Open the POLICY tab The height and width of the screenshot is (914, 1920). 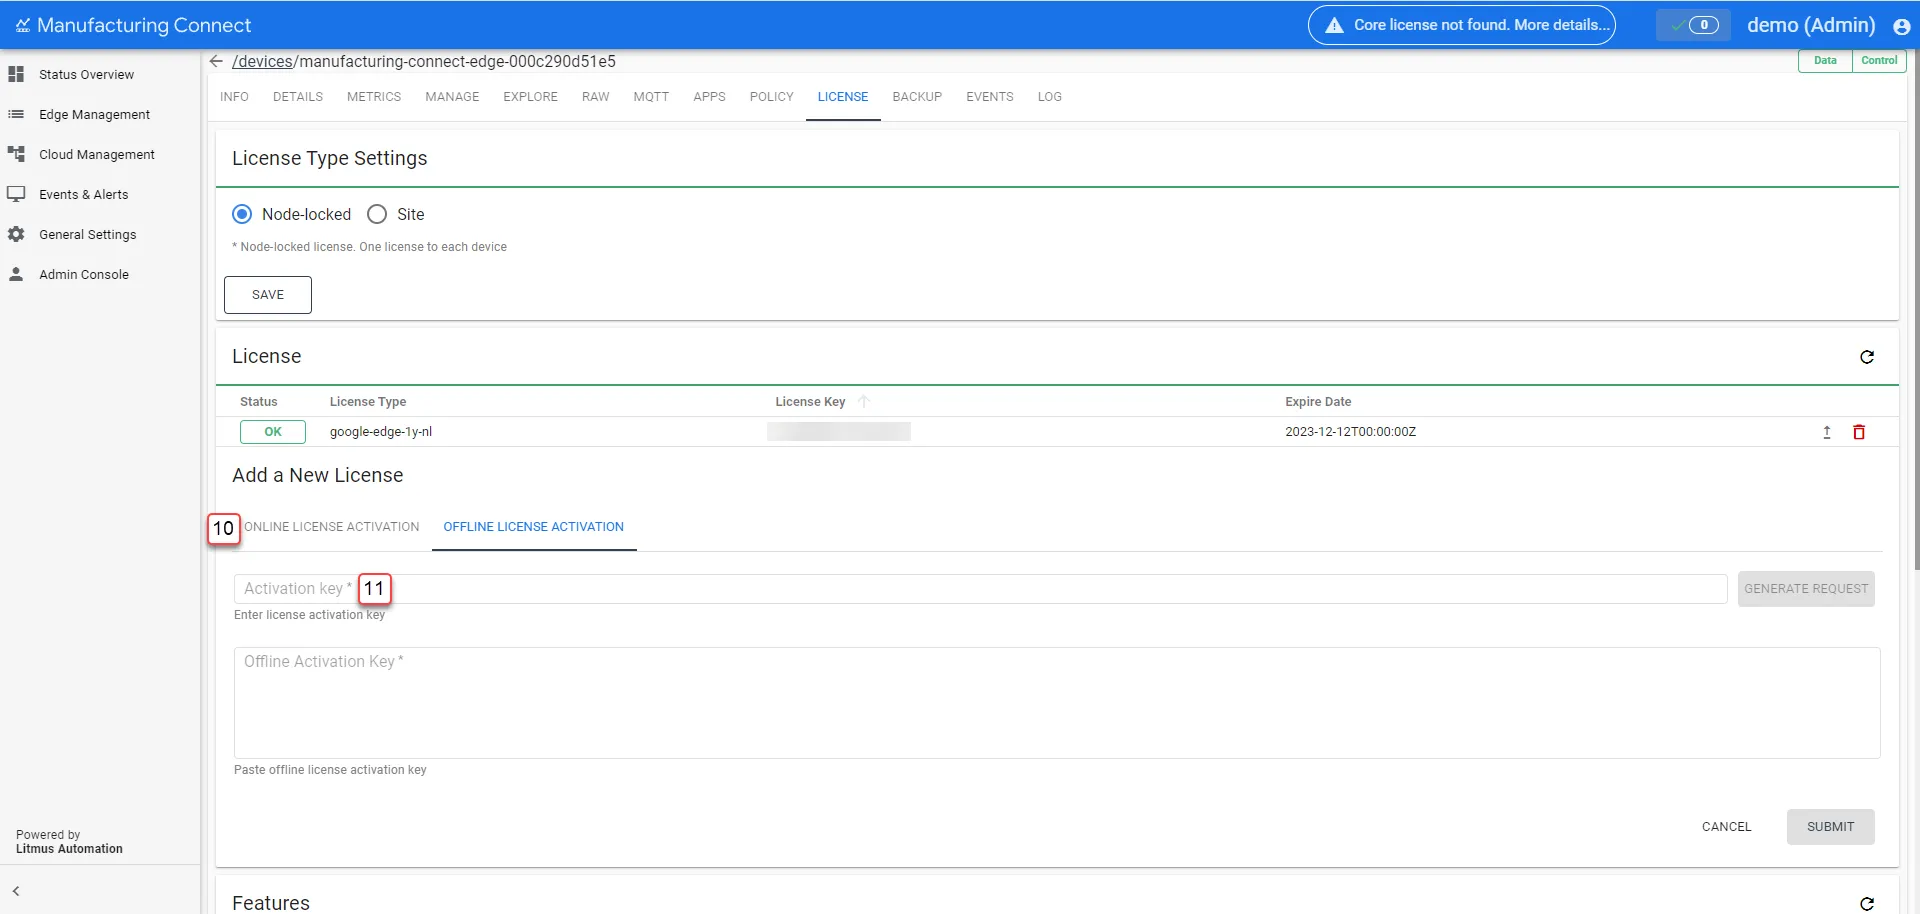772,97
